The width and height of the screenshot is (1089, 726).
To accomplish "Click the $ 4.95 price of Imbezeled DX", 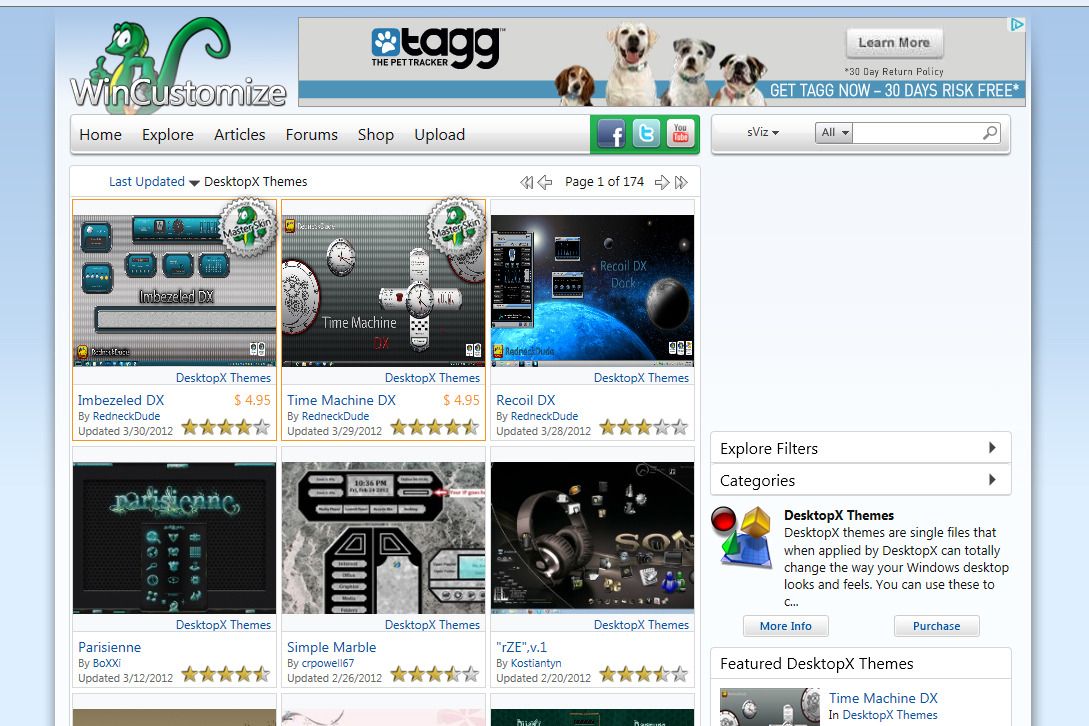I will (x=252, y=400).
